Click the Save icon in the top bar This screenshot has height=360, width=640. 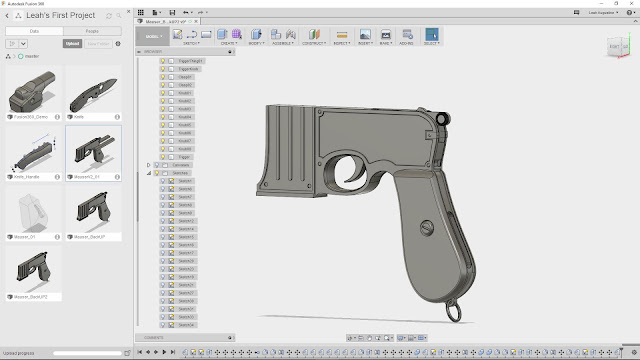[x=172, y=12]
